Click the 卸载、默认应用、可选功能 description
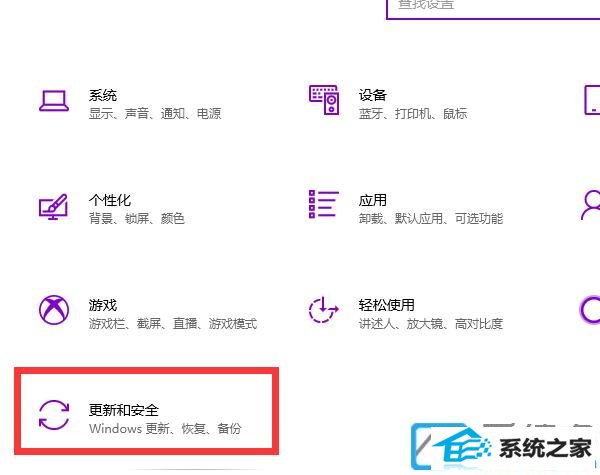 coord(431,219)
